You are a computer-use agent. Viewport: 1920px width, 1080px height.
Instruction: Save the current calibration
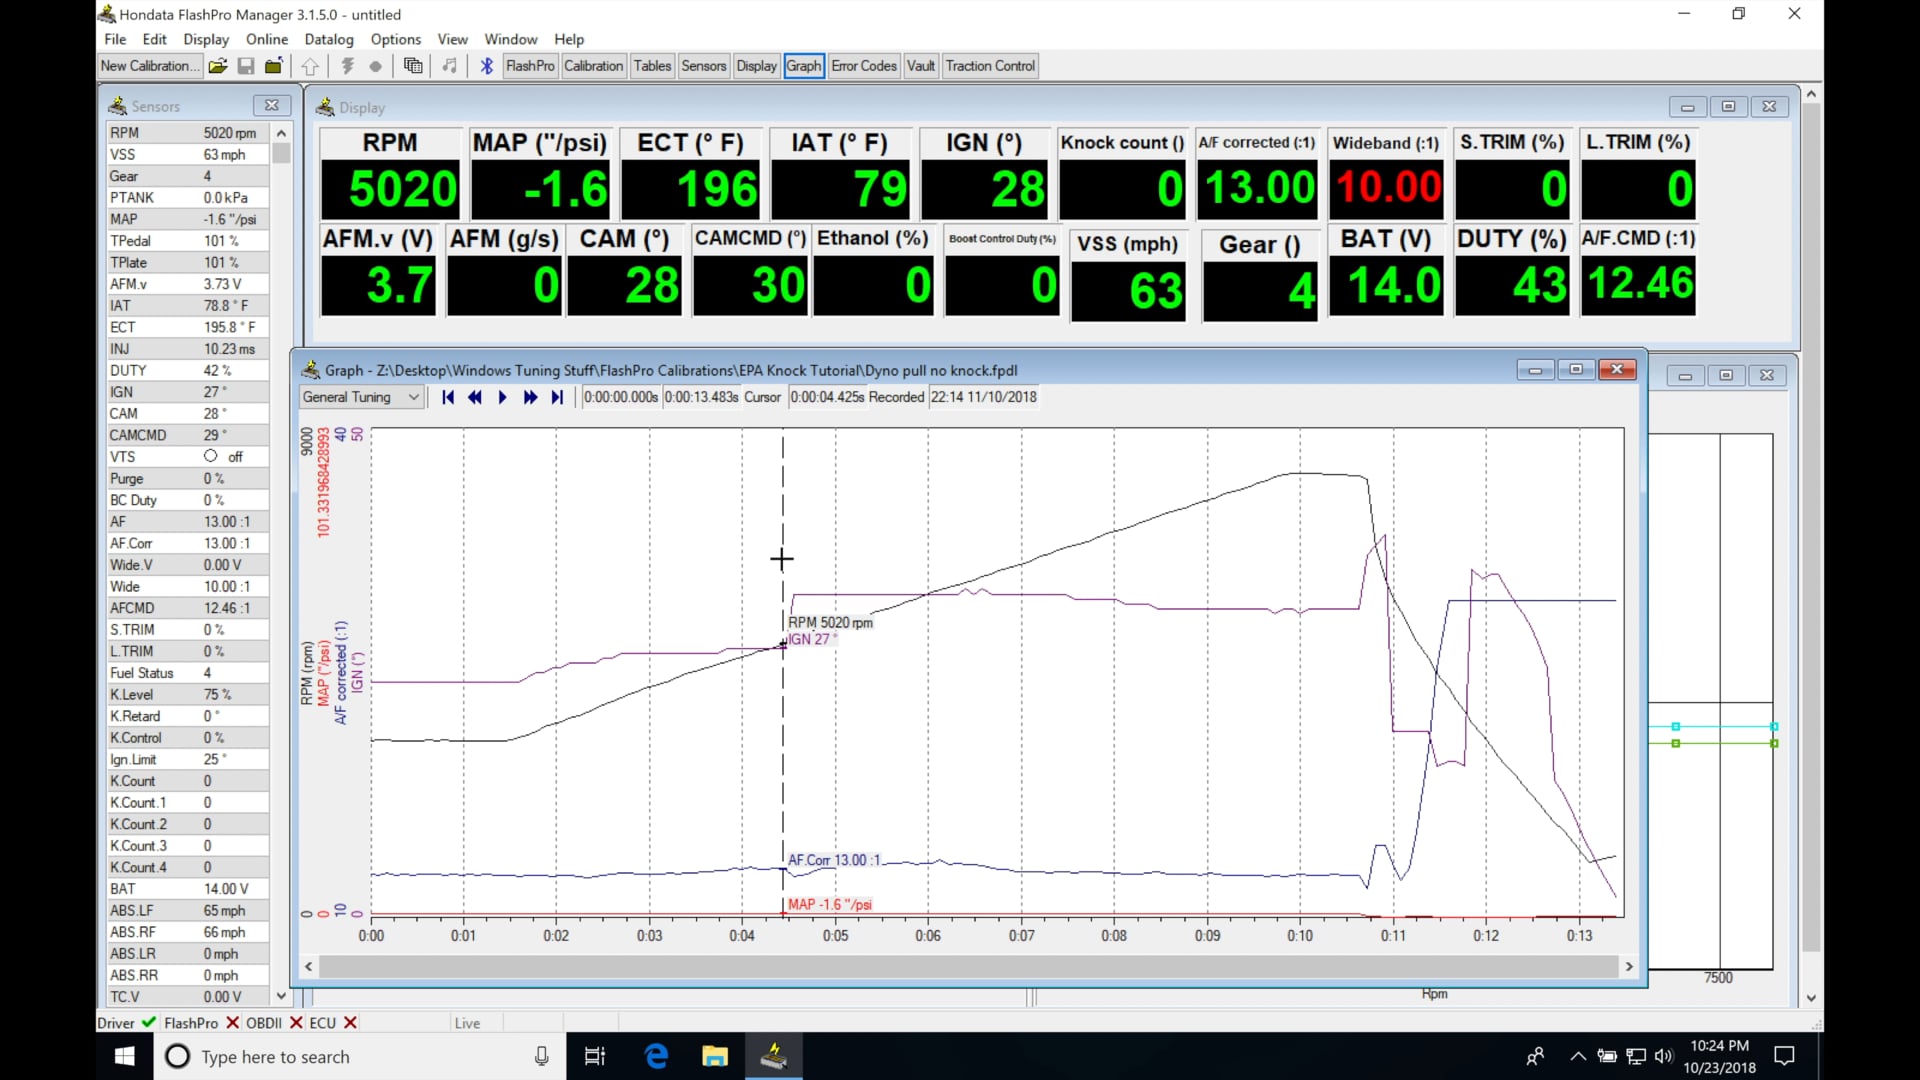(x=246, y=66)
